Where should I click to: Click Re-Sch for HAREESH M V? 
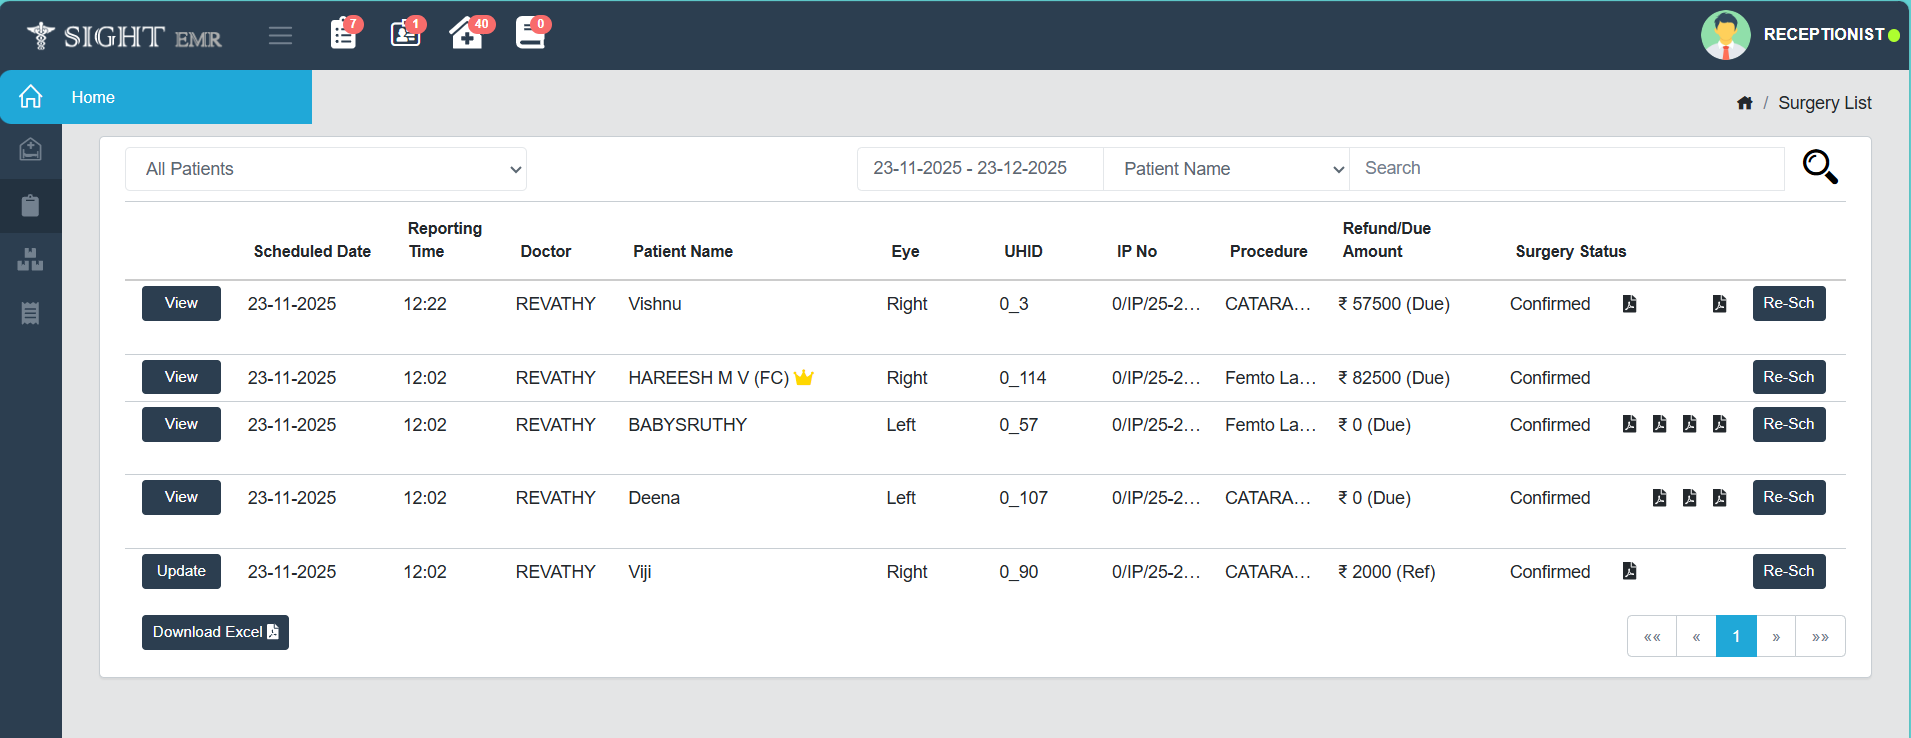point(1788,377)
